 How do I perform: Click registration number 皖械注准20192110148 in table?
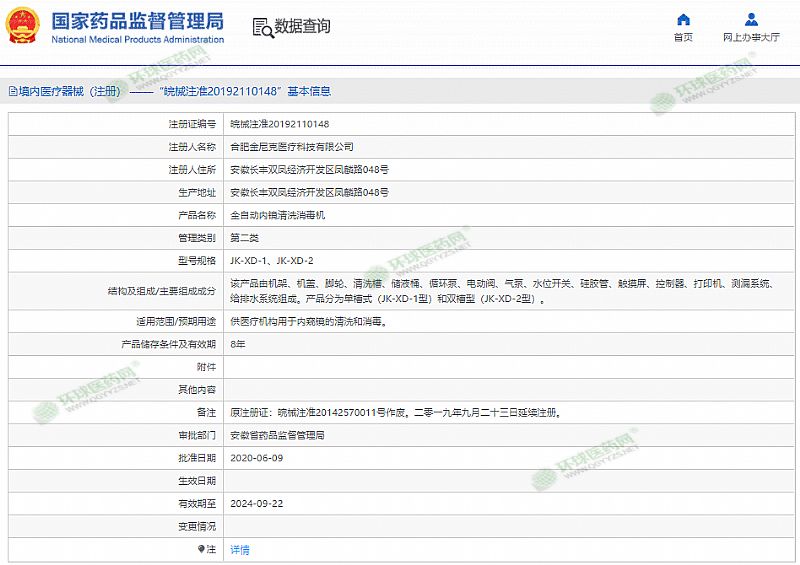point(279,124)
